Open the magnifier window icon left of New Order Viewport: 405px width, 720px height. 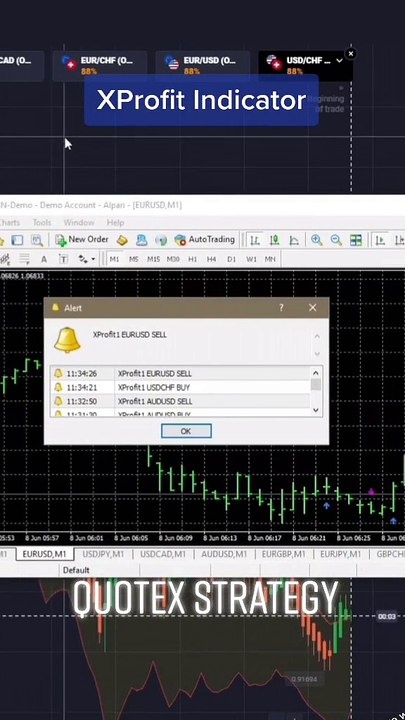click(37, 240)
